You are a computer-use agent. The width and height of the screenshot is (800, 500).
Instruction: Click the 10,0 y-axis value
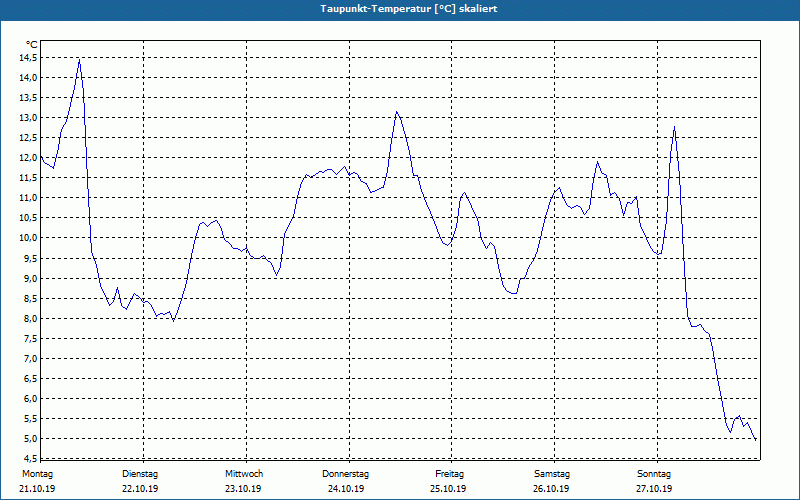[29, 238]
